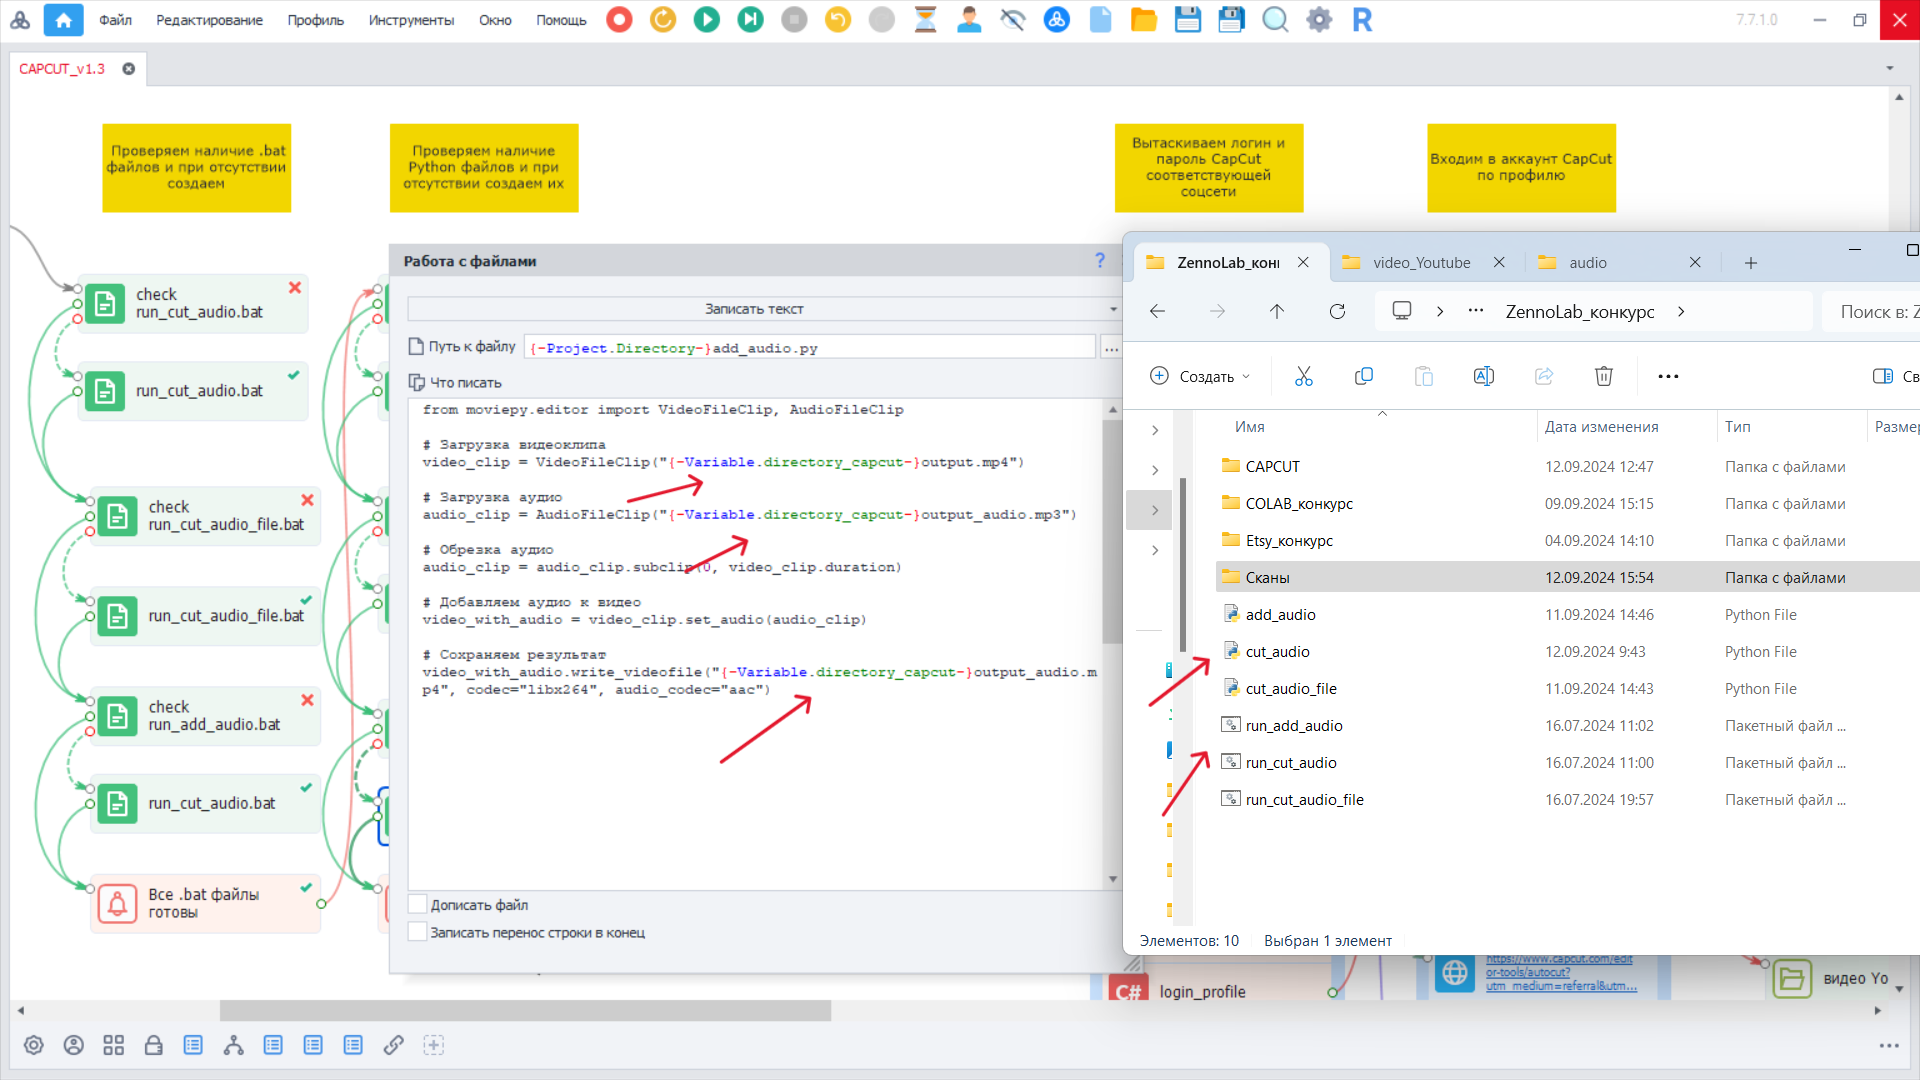Select the cut_audio Python file
The height and width of the screenshot is (1080, 1920).
pyautogui.click(x=1277, y=652)
